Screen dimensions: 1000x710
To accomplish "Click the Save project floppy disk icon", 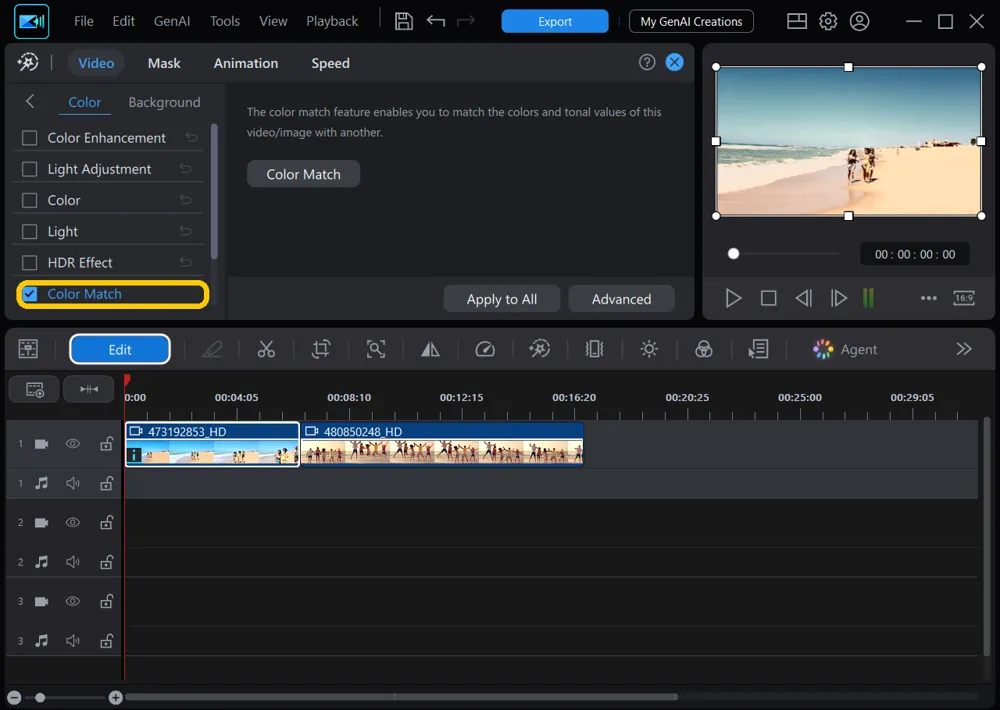I will click(403, 21).
